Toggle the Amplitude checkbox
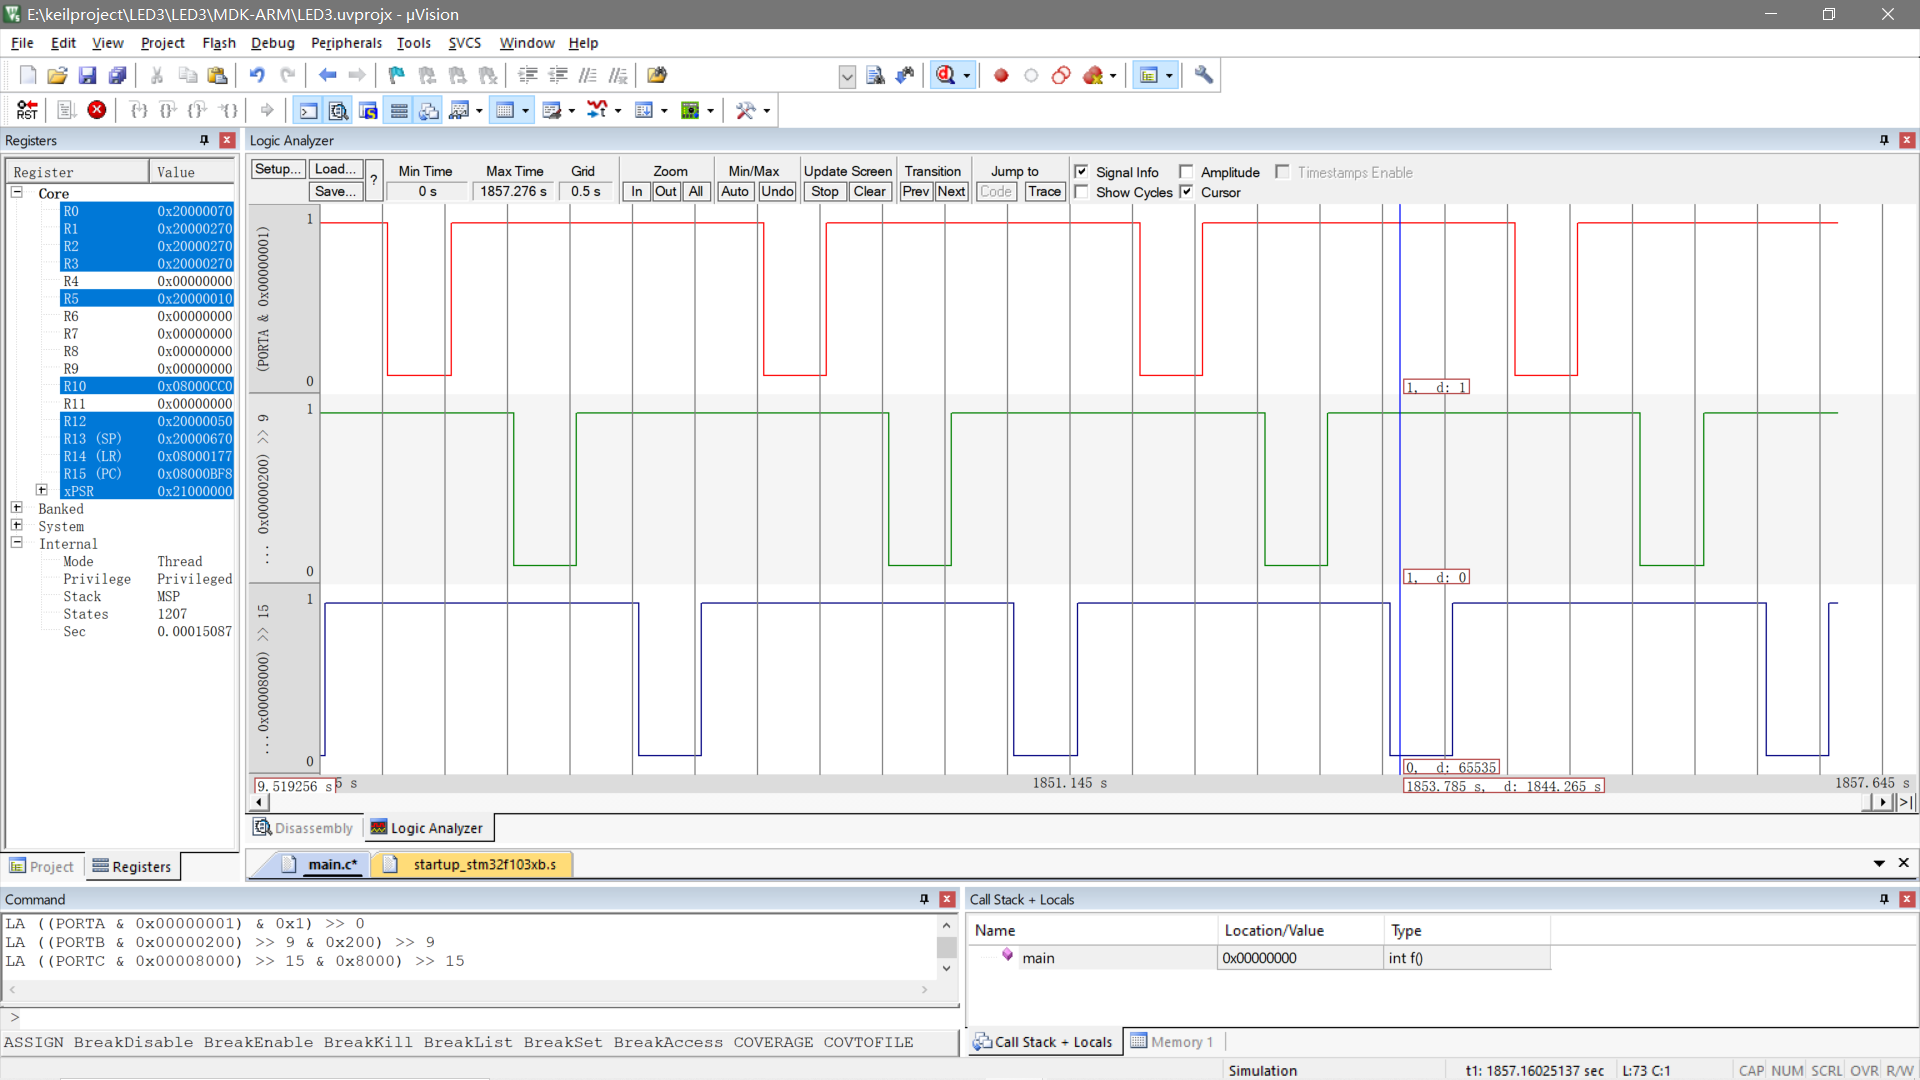 (x=1185, y=171)
